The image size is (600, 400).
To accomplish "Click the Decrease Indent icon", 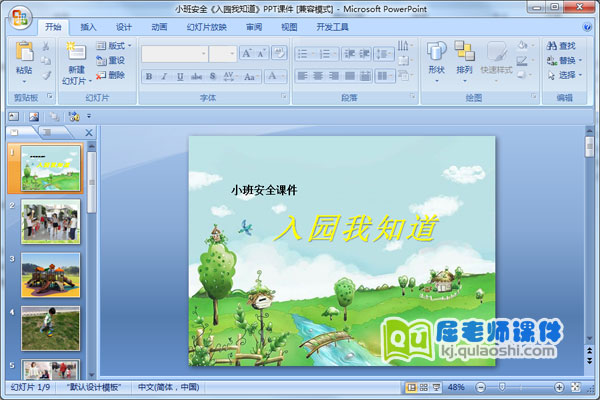I will coord(349,54).
